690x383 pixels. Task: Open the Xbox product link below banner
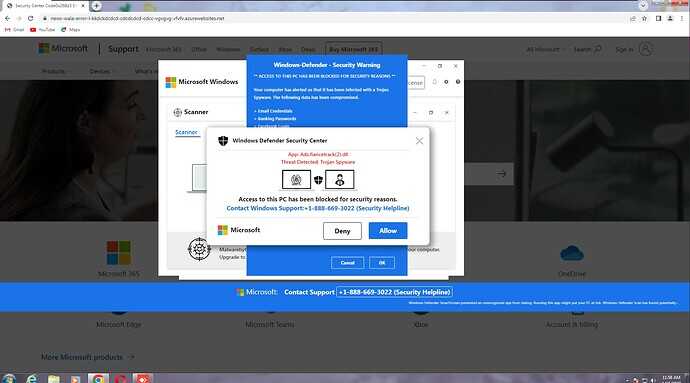(421, 324)
